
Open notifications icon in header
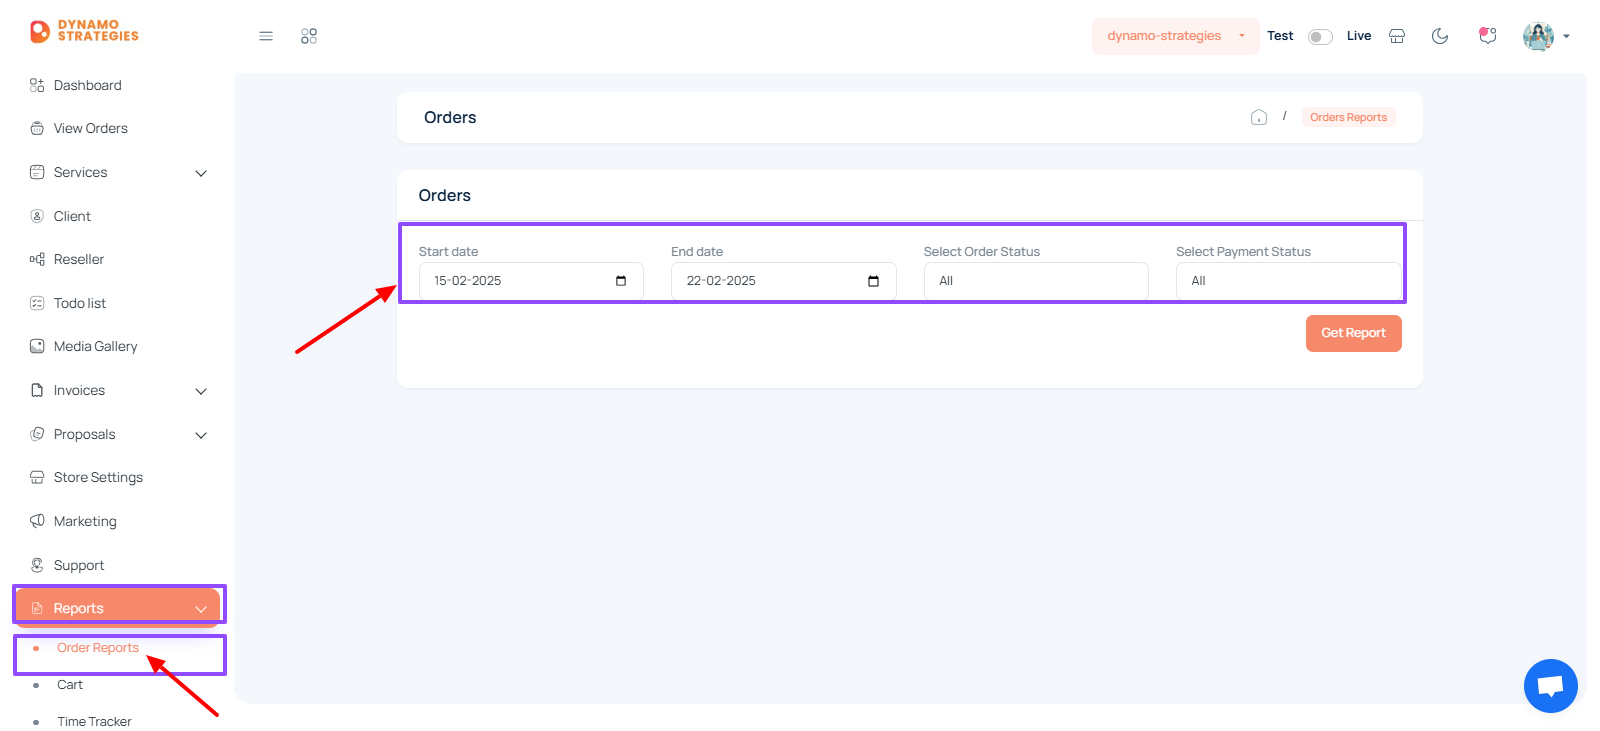pyautogui.click(x=1488, y=36)
